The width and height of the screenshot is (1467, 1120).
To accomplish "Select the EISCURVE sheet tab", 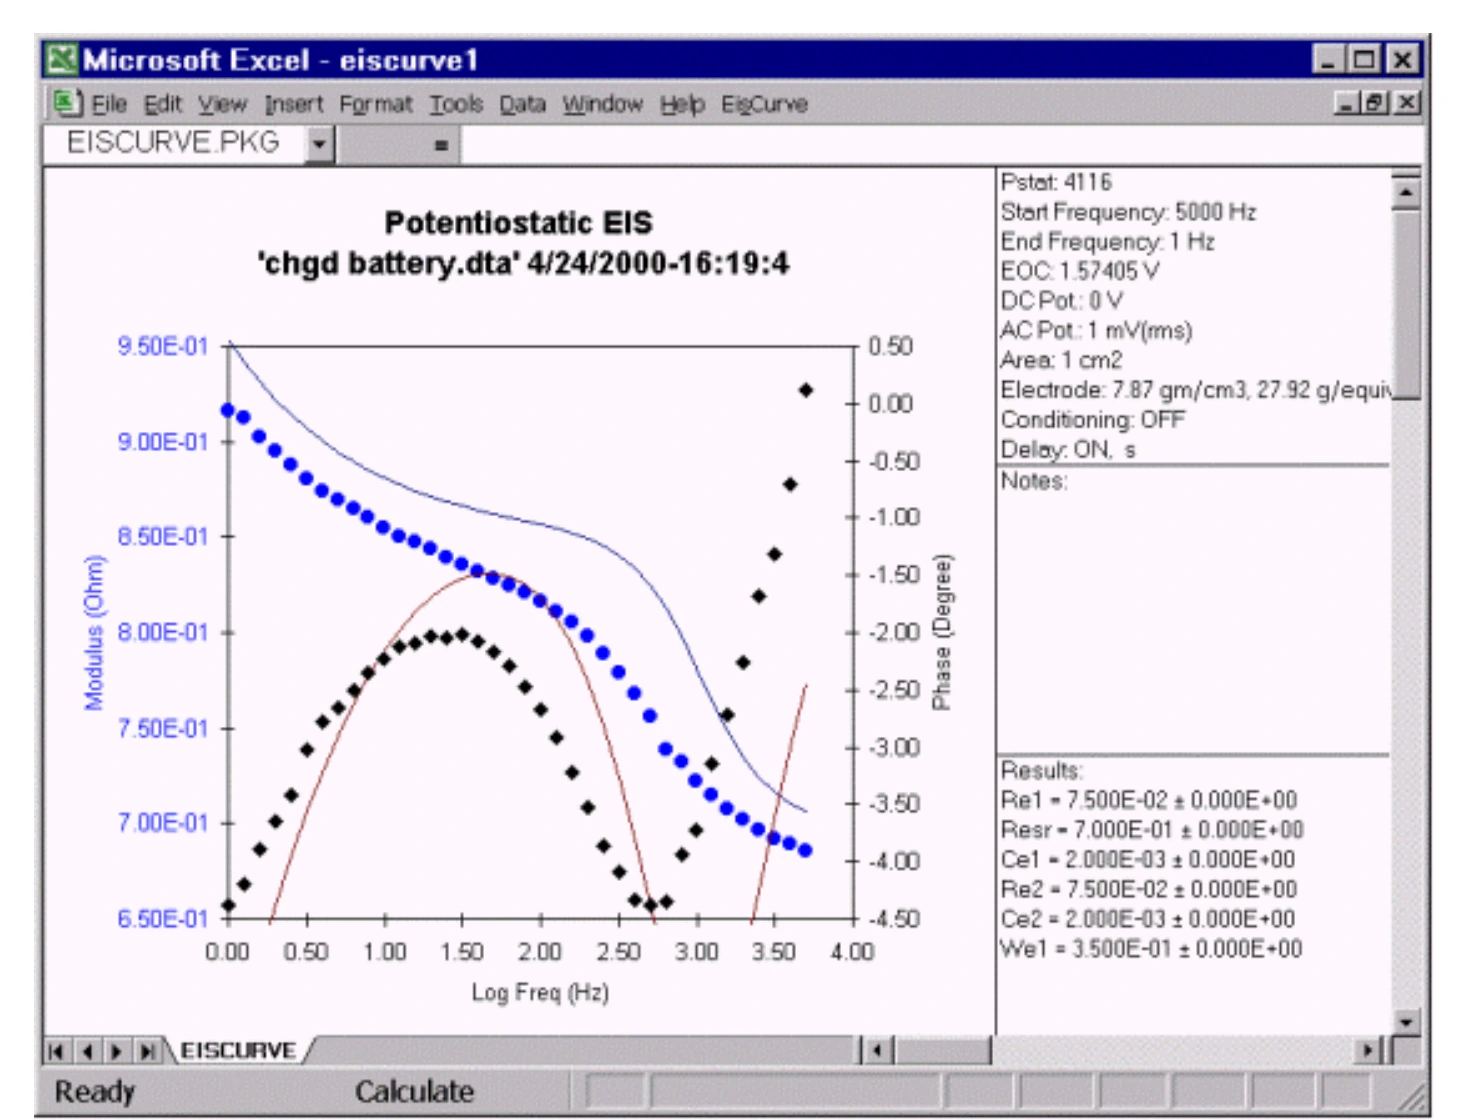I will pos(238,1051).
